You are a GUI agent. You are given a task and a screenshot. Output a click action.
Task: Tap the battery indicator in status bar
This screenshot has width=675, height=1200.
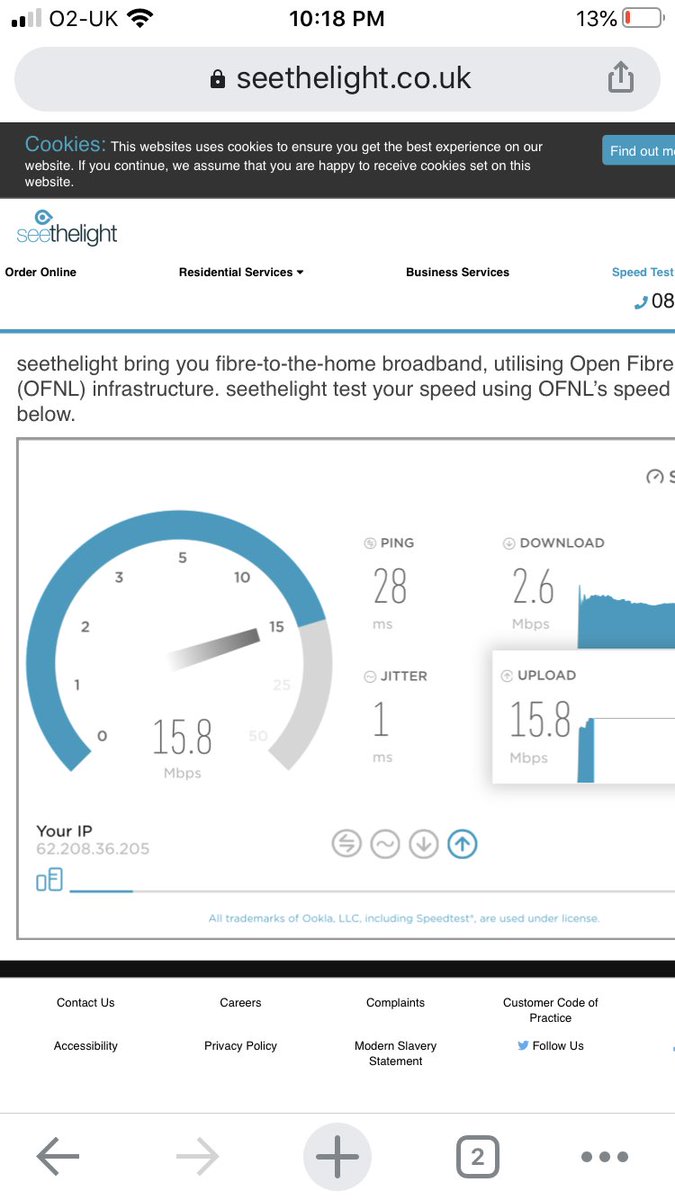(x=643, y=18)
